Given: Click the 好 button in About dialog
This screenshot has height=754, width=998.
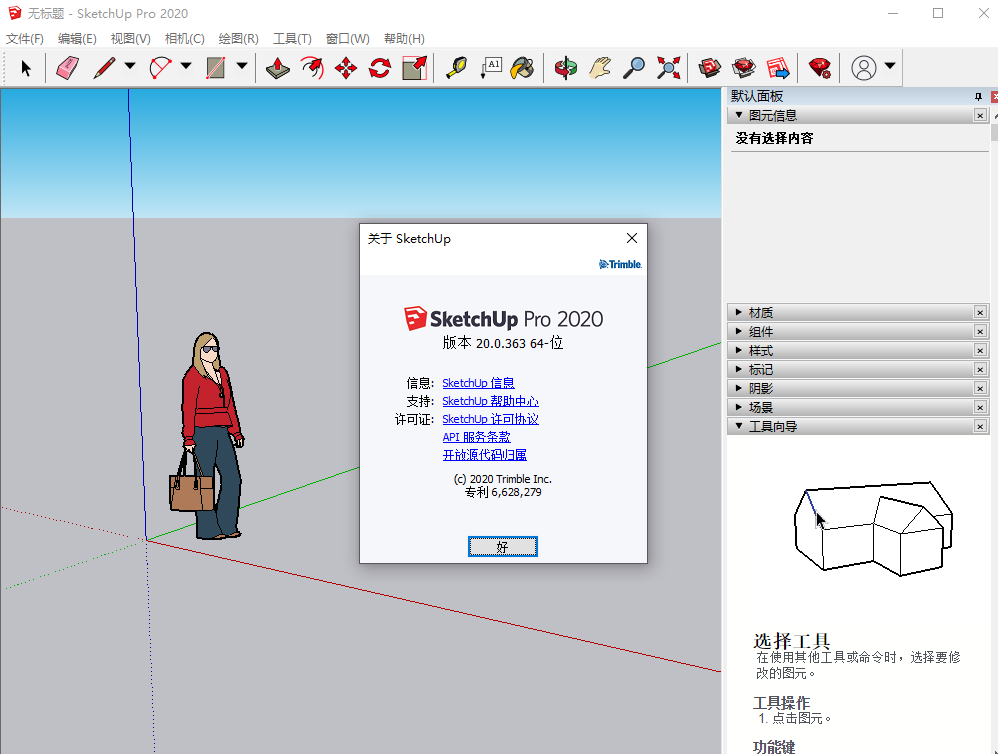Looking at the screenshot, I should [503, 546].
